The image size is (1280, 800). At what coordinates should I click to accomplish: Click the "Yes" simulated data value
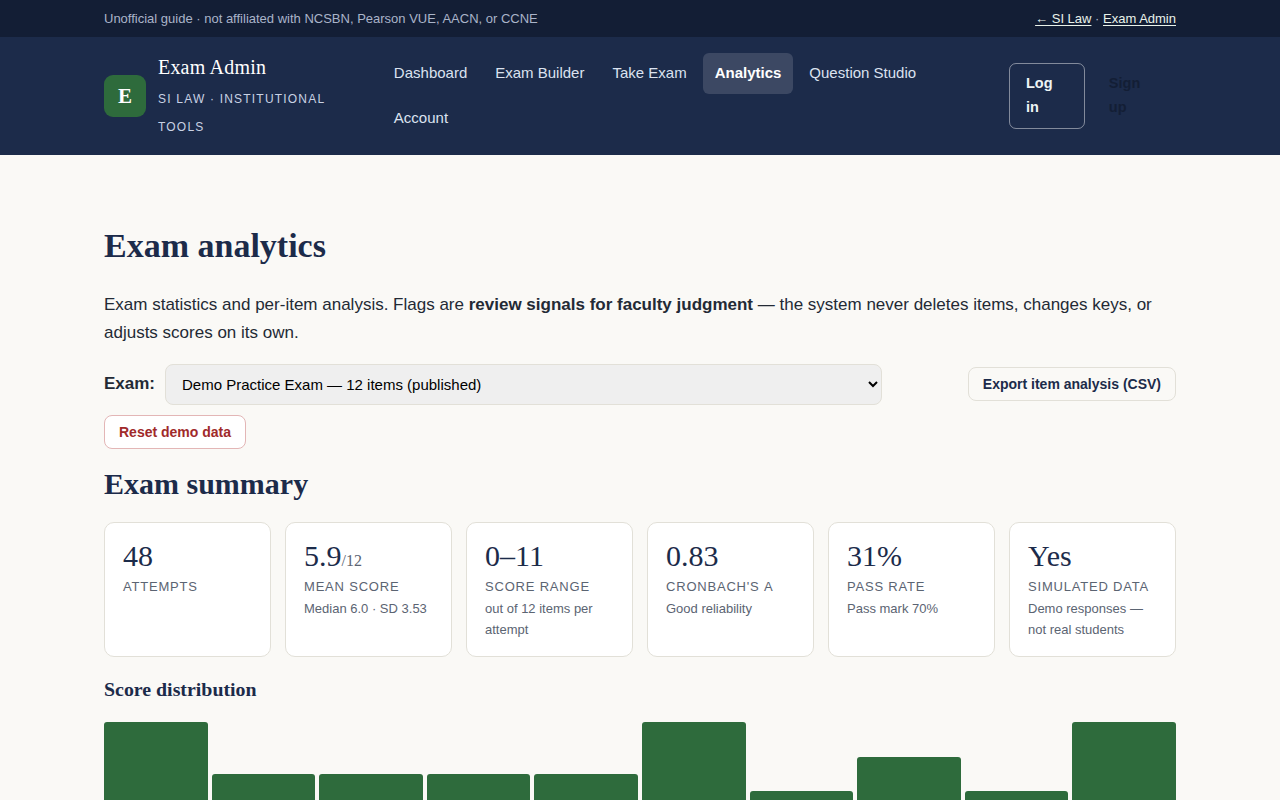tap(1050, 556)
